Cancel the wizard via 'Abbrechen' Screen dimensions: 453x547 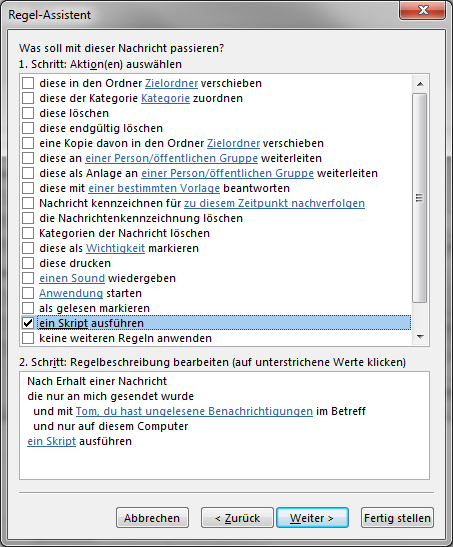point(152,518)
